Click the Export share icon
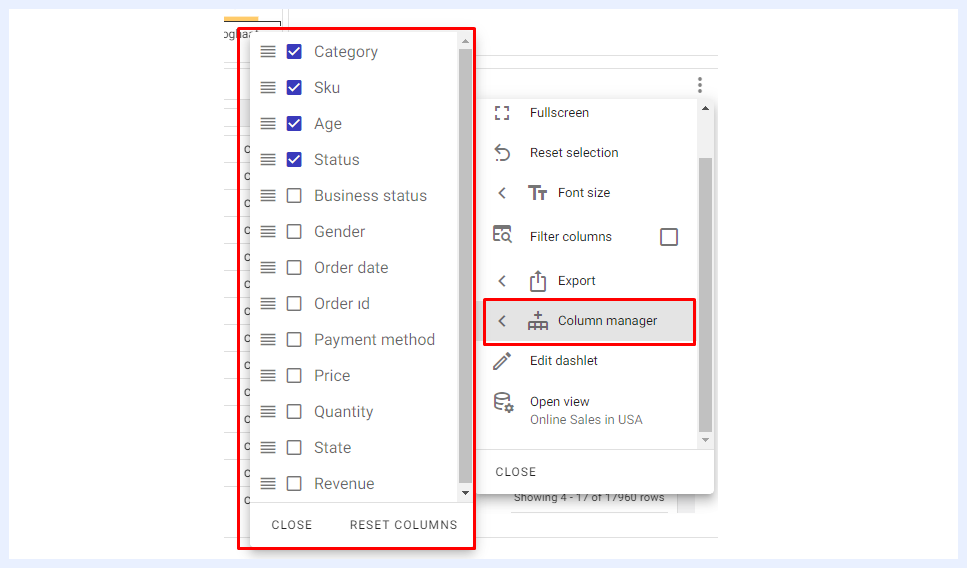The width and height of the screenshot is (967, 568). (x=538, y=281)
